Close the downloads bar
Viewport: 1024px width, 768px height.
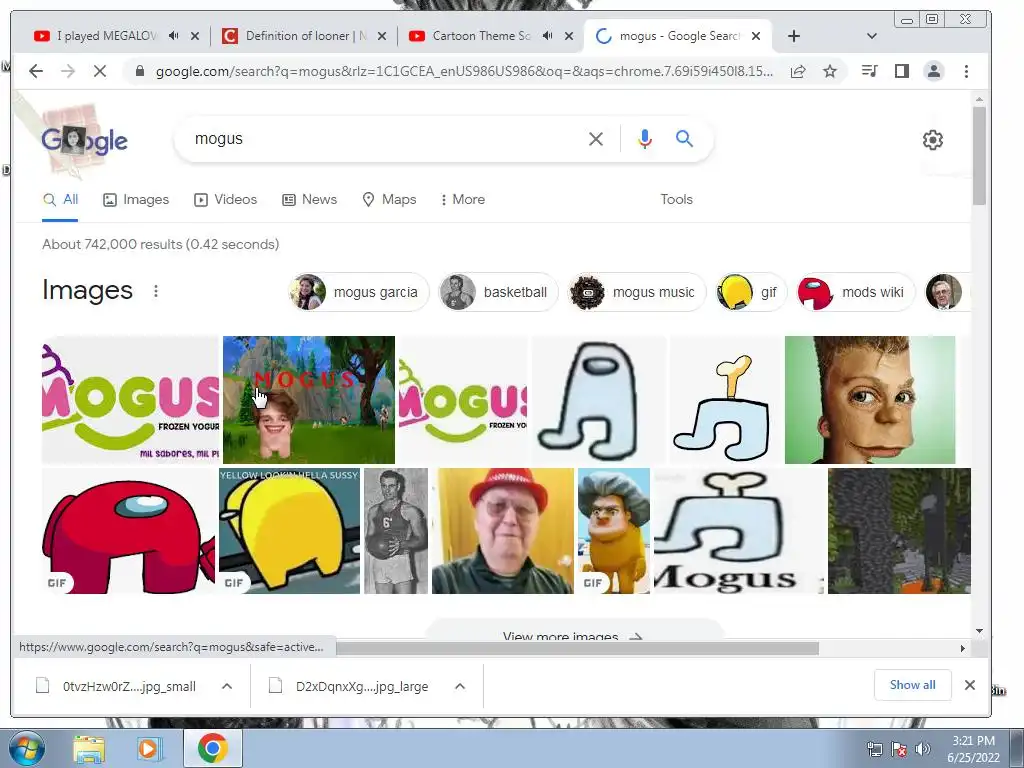tap(970, 684)
